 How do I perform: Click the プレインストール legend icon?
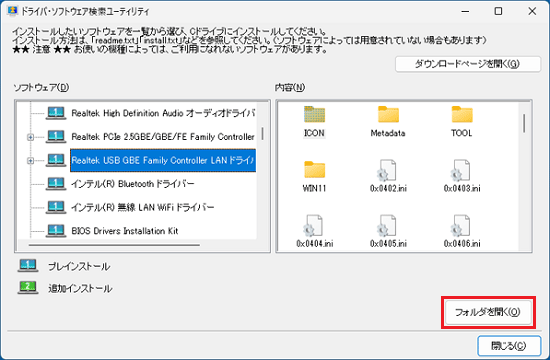(28, 266)
